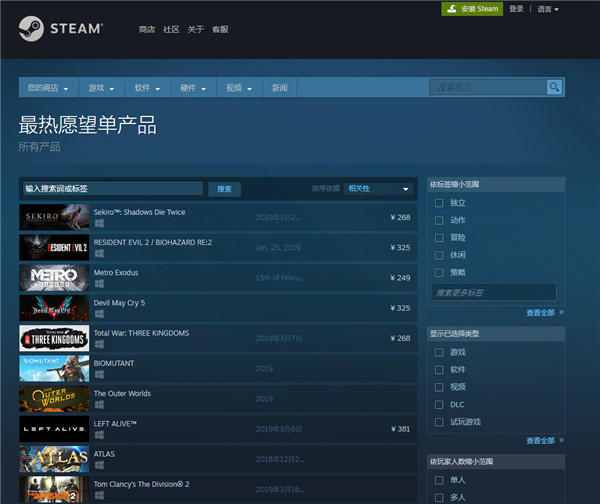Open the 硬件 store bar dropdown
600x504 pixels.
(x=194, y=88)
